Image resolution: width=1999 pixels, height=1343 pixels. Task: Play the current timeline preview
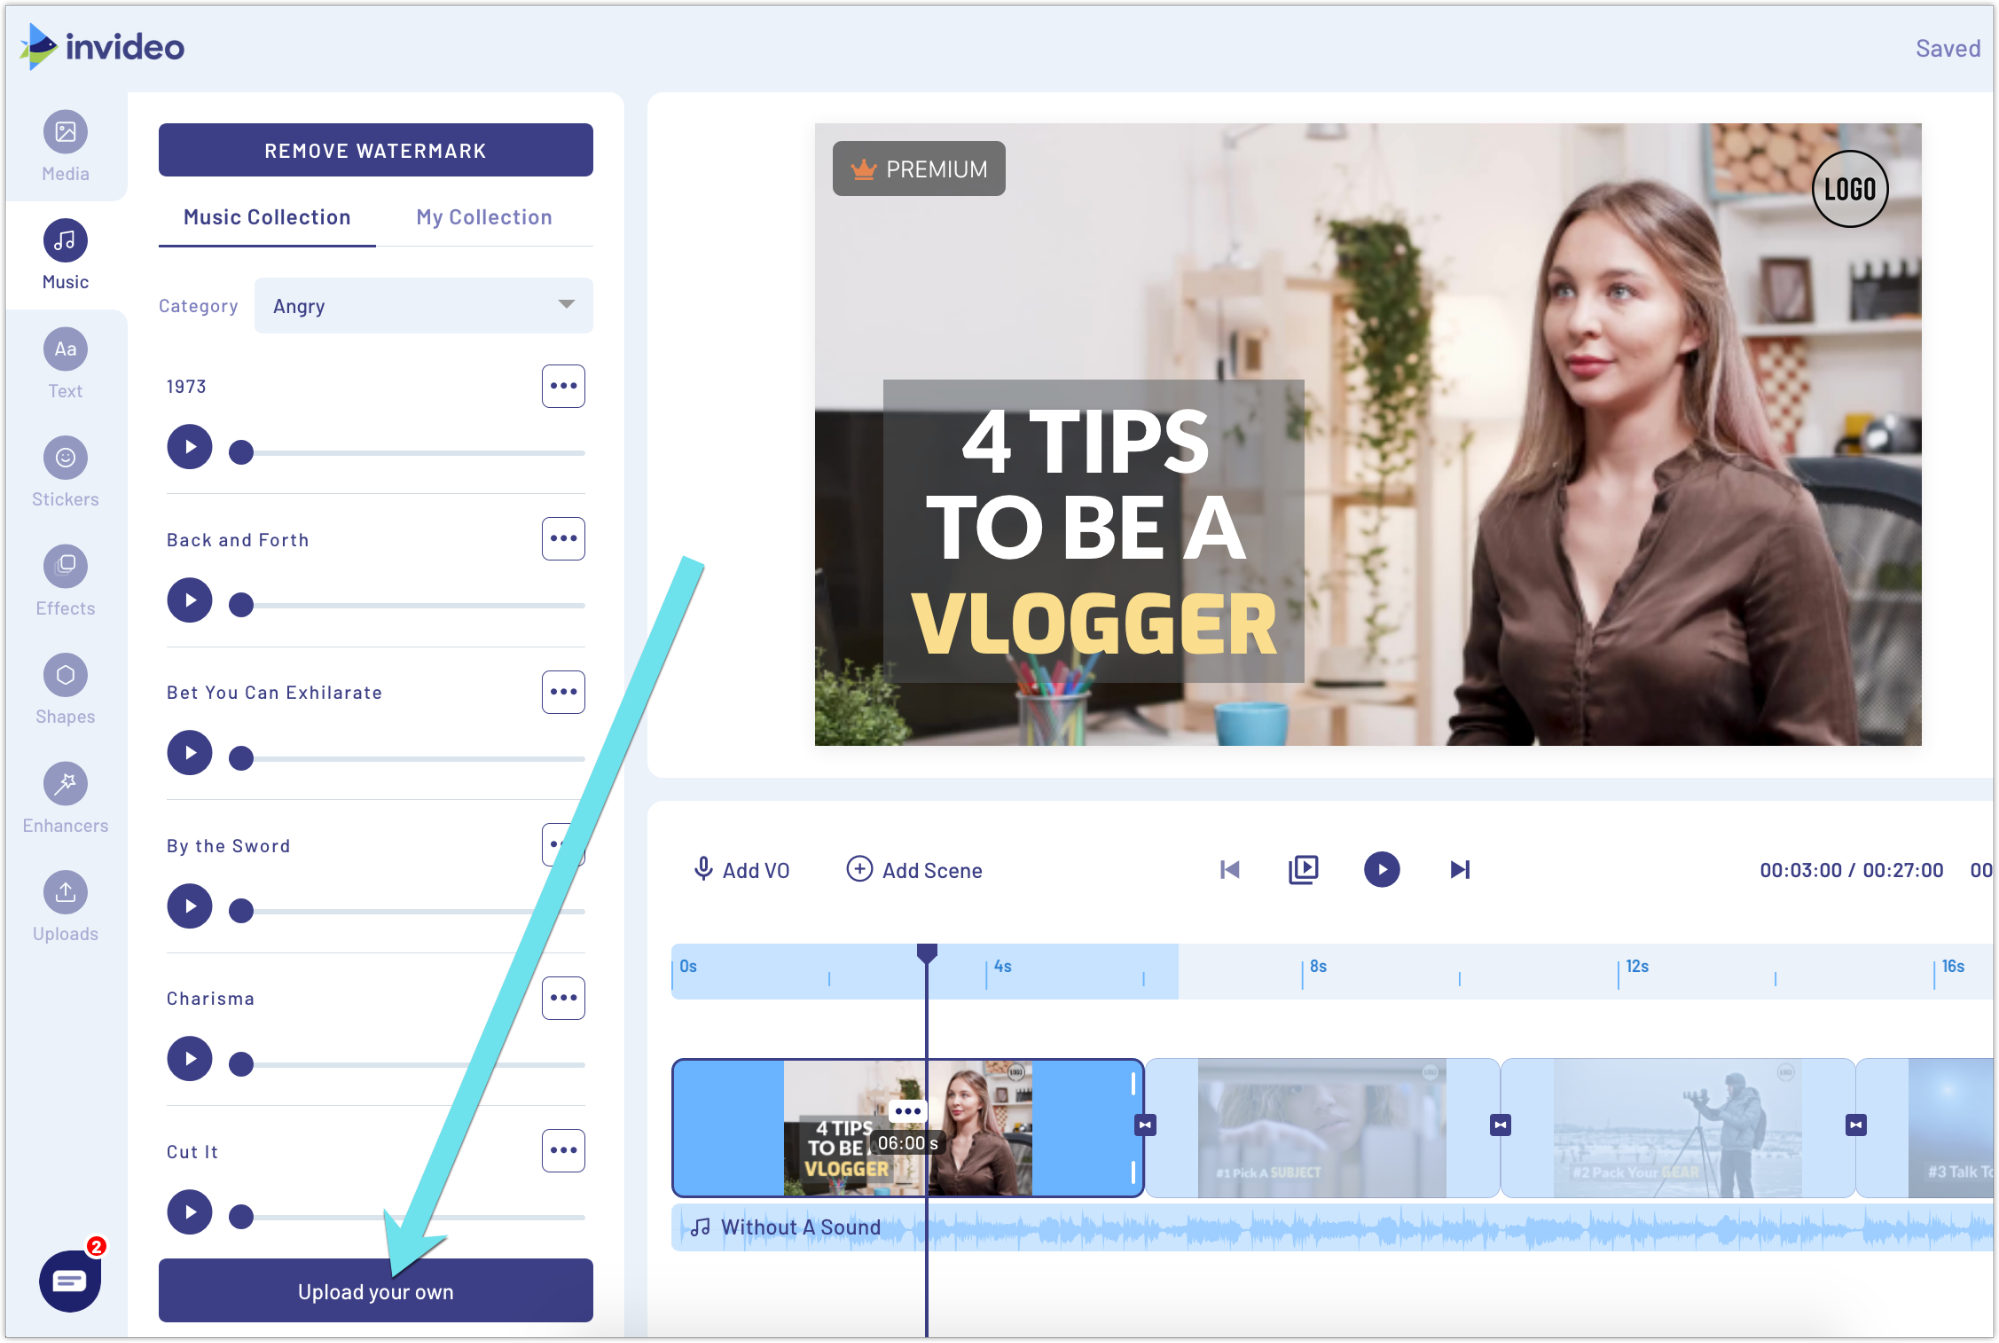[1380, 869]
